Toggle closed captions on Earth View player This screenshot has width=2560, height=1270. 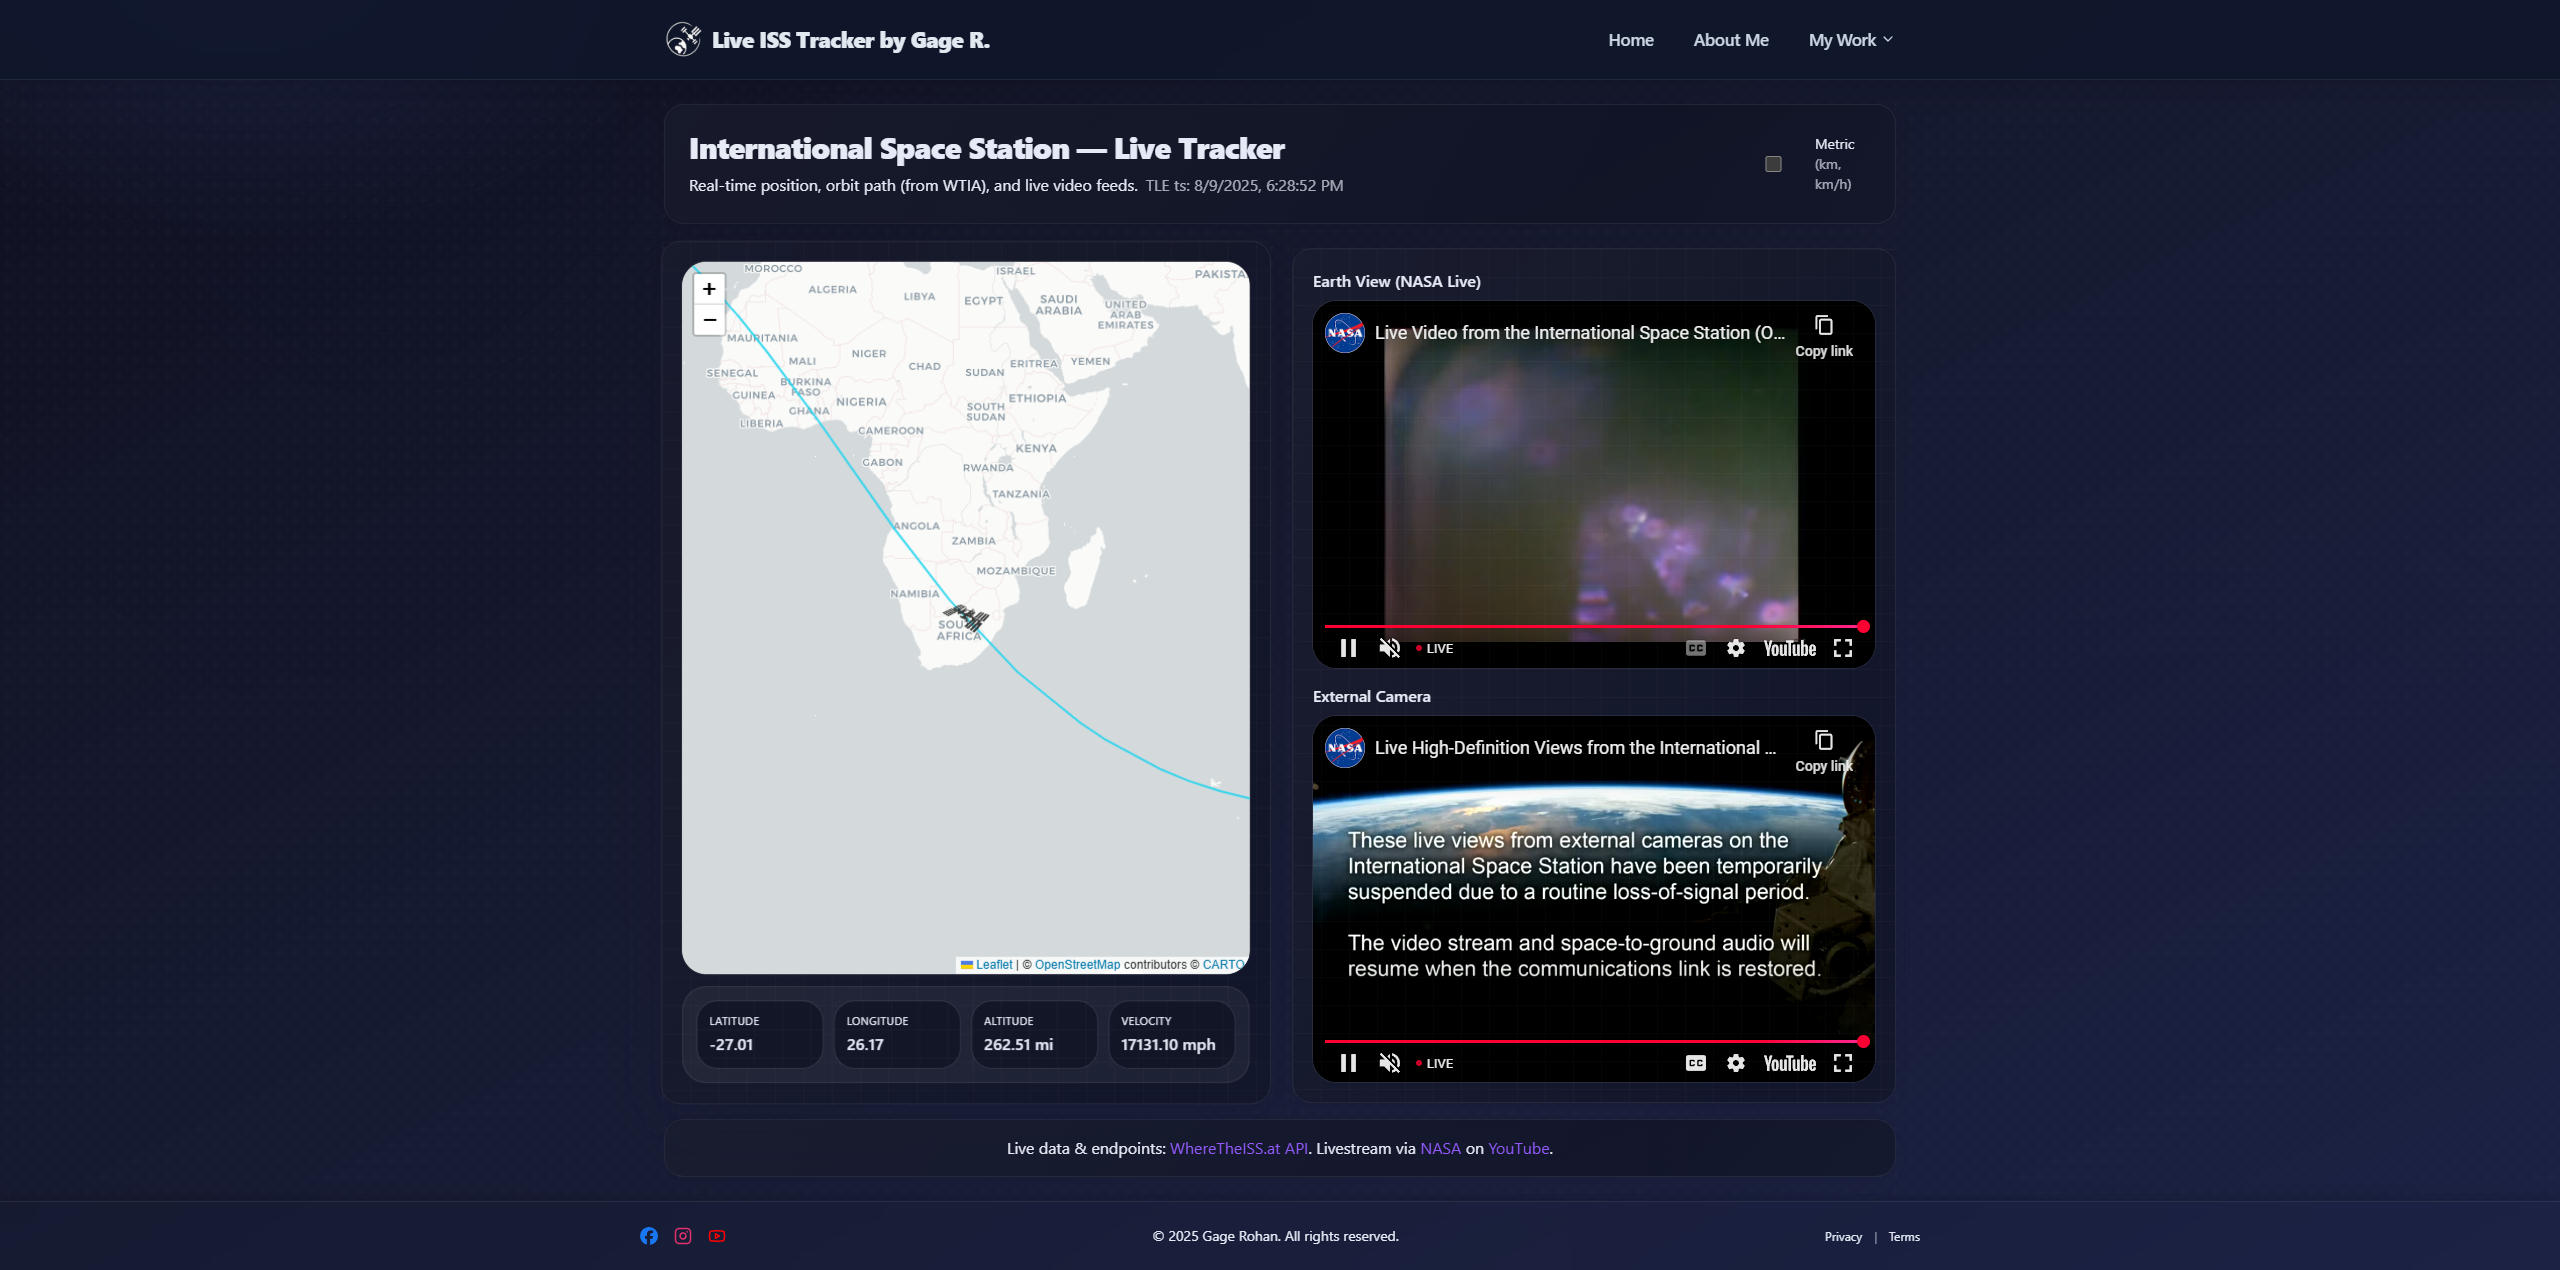tap(1695, 648)
